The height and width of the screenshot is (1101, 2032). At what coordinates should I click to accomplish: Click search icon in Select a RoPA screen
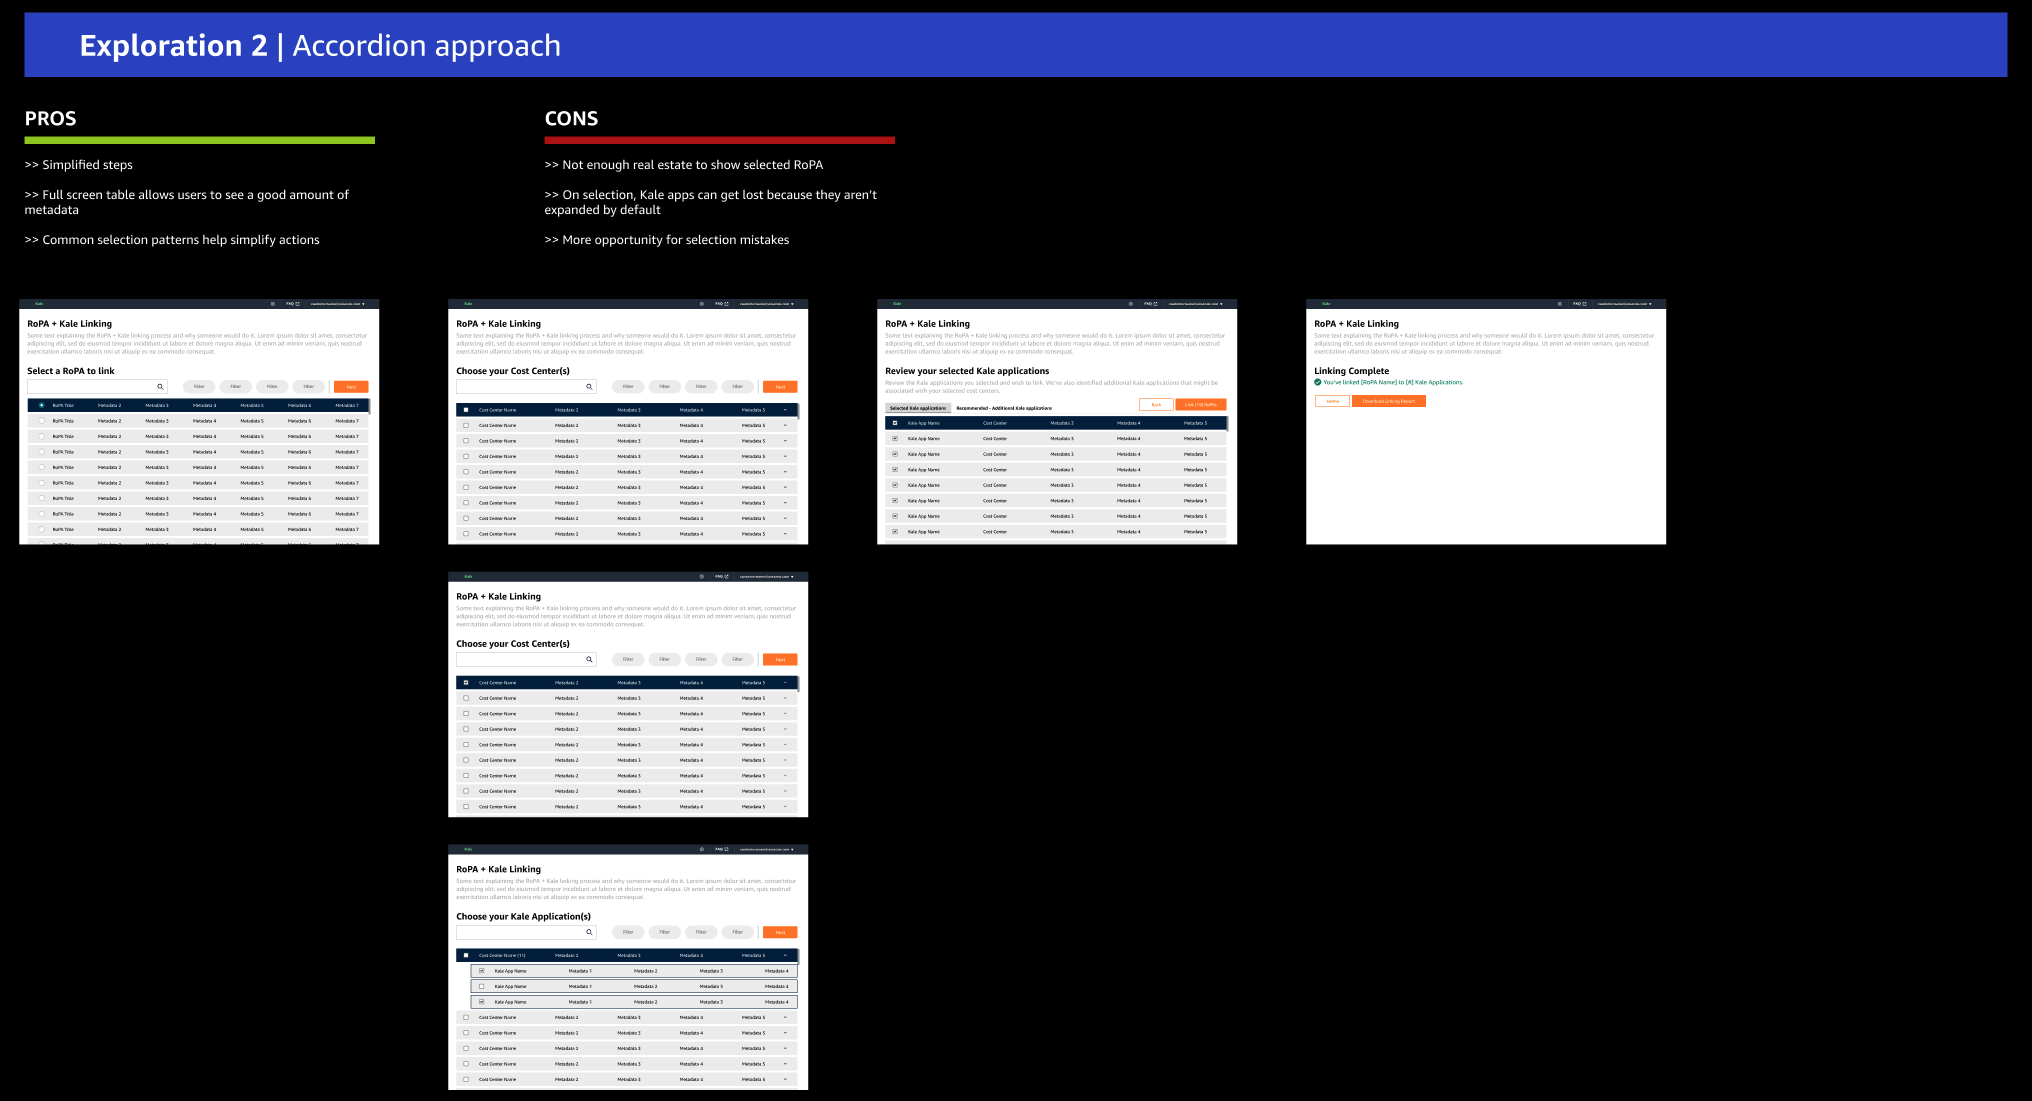[160, 387]
